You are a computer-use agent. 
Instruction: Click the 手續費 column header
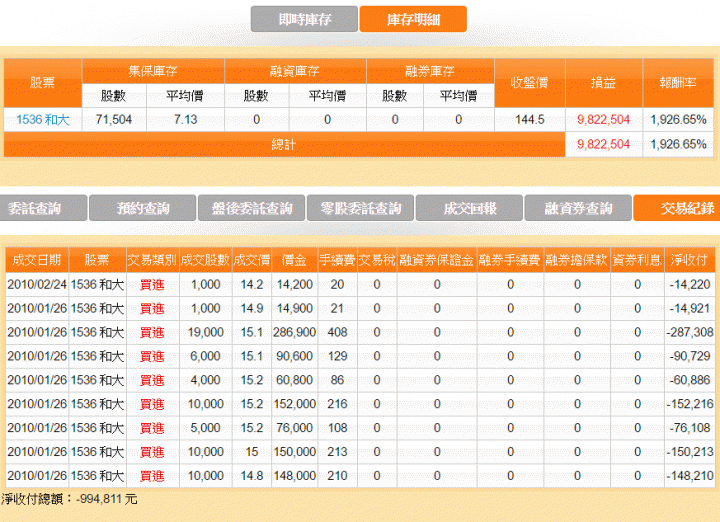[x=337, y=260]
